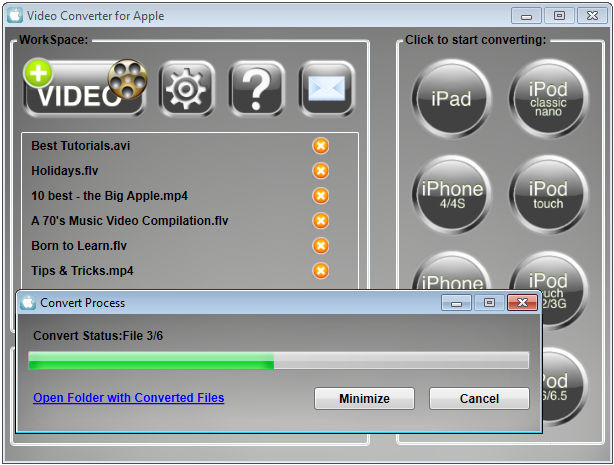Click the envelope mail icon
The width and height of the screenshot is (614, 465).
[x=327, y=89]
